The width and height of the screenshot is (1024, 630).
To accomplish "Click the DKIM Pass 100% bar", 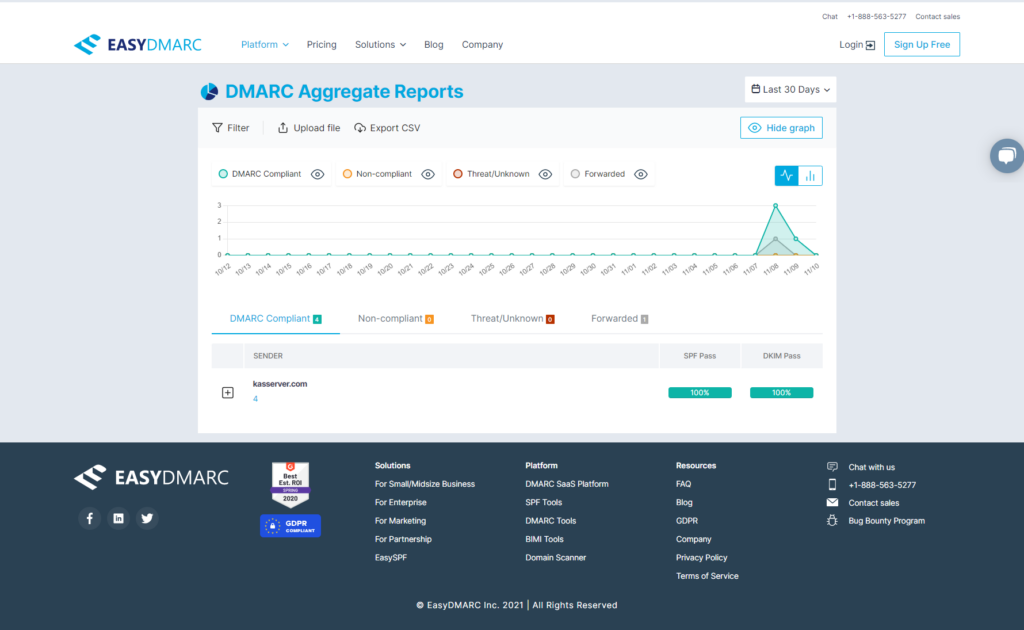I will tap(781, 392).
